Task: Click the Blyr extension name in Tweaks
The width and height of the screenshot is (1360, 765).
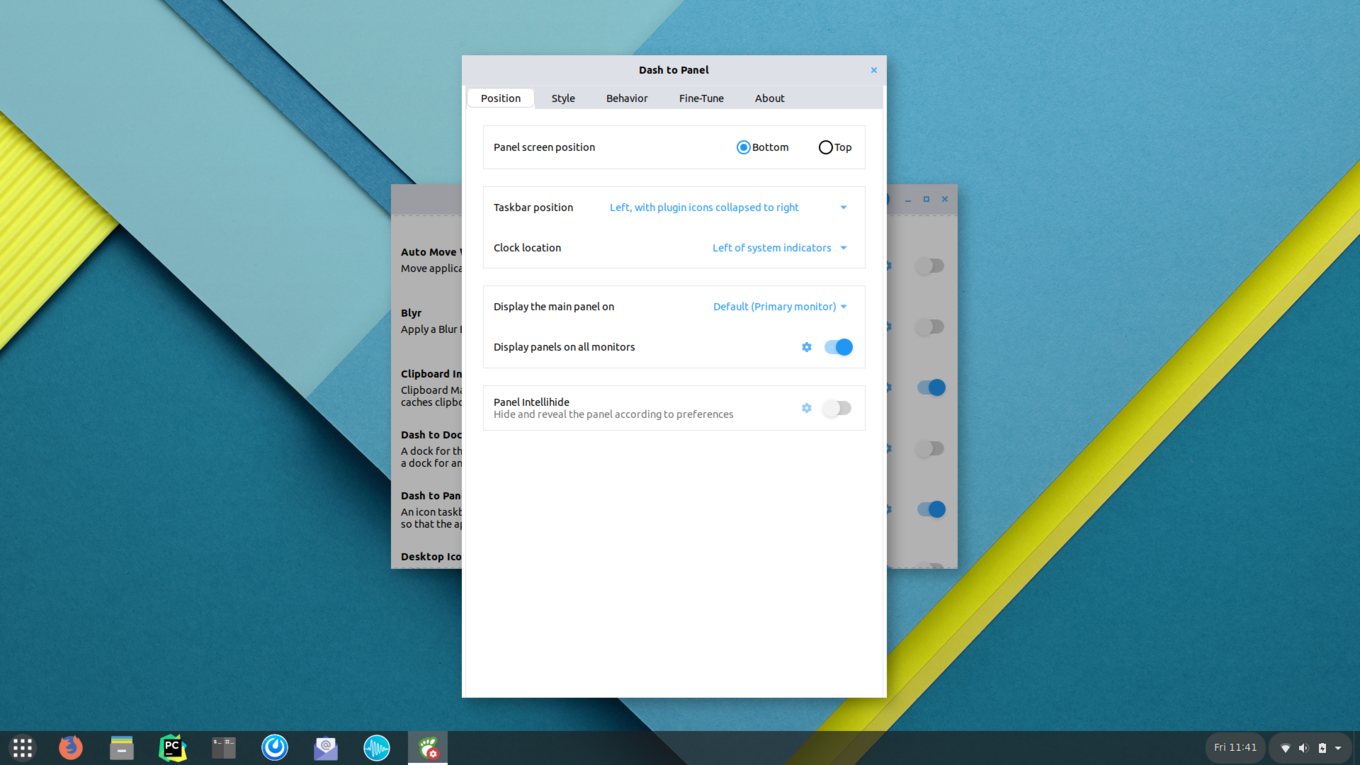Action: click(411, 313)
